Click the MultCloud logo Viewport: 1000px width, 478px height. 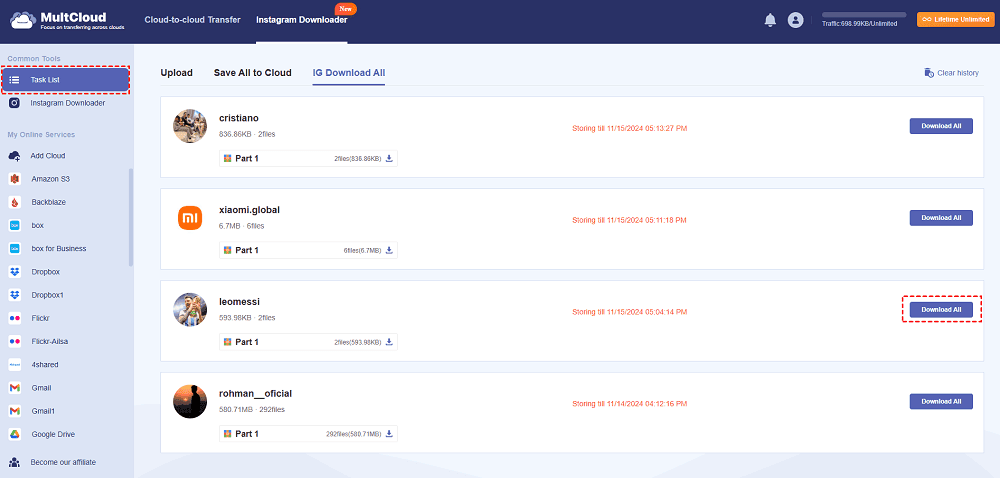tap(68, 20)
